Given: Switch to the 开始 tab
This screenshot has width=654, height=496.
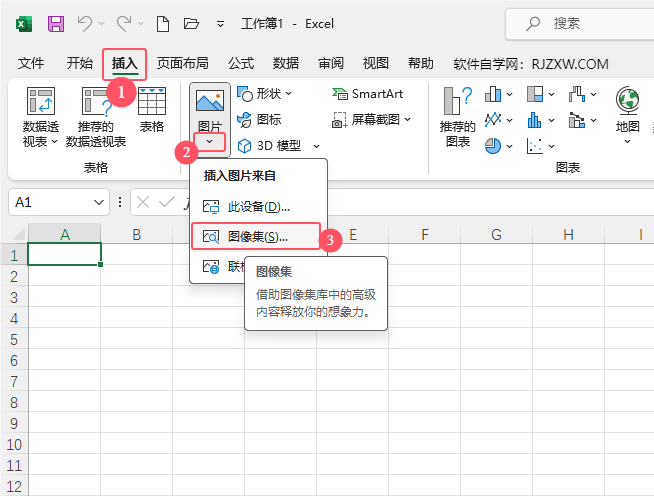Looking at the screenshot, I should (x=80, y=63).
